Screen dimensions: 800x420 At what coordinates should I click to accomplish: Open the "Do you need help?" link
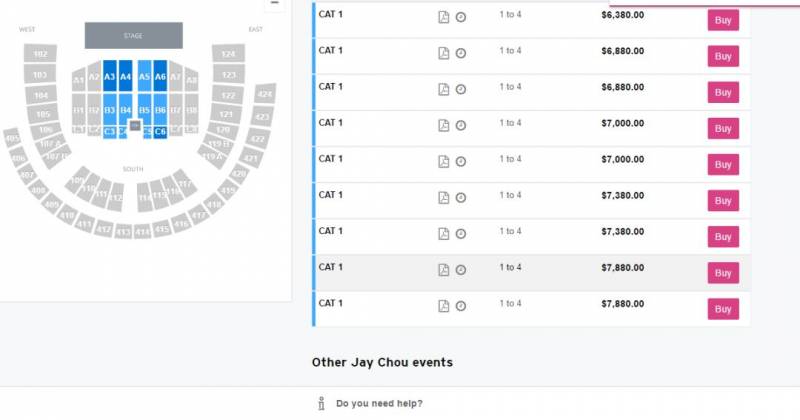pyautogui.click(x=379, y=403)
